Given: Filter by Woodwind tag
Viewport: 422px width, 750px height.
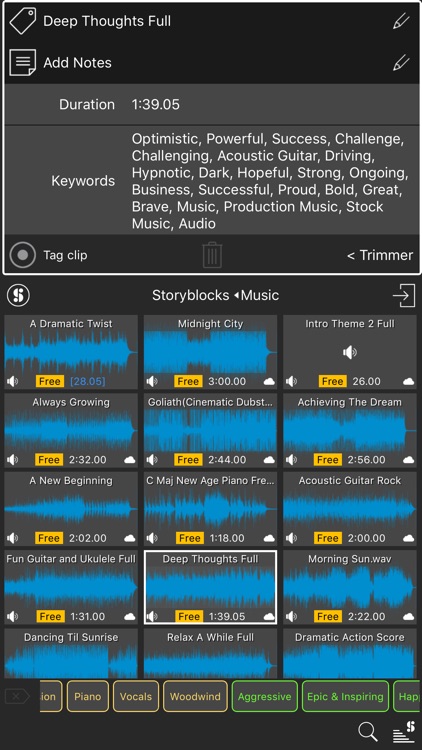Looking at the screenshot, I should [195, 696].
